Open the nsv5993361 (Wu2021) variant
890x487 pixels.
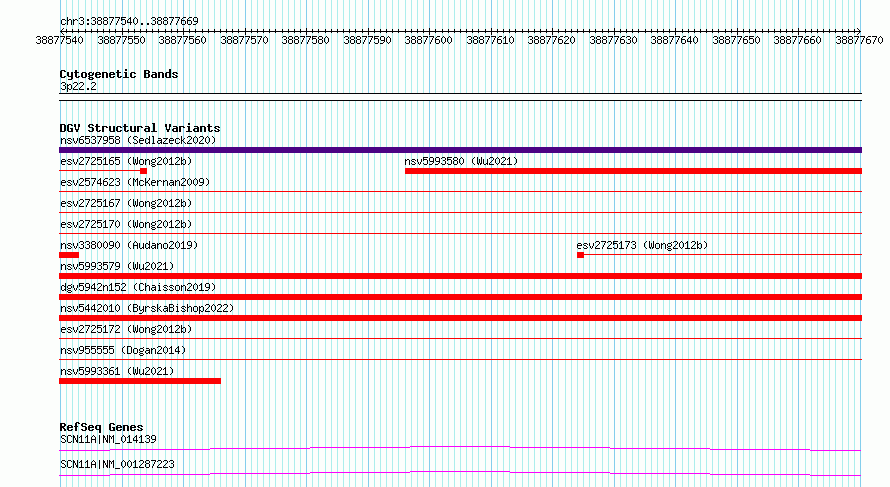pos(117,371)
